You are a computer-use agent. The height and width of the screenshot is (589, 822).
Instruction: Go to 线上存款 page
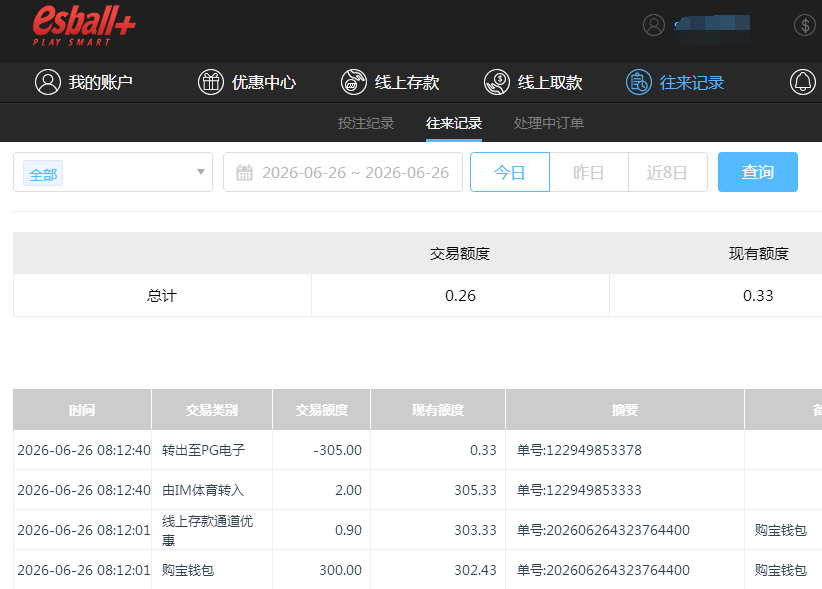pyautogui.click(x=390, y=82)
